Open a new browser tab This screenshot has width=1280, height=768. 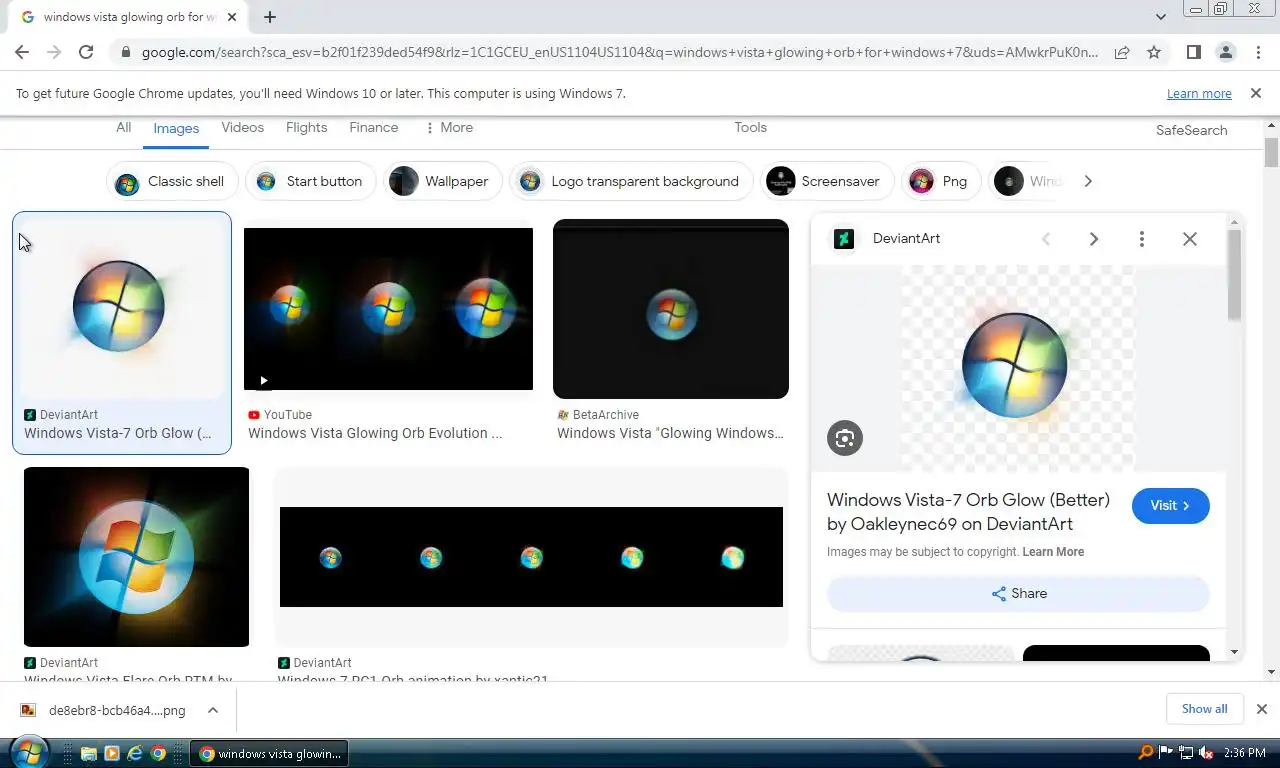[270, 17]
